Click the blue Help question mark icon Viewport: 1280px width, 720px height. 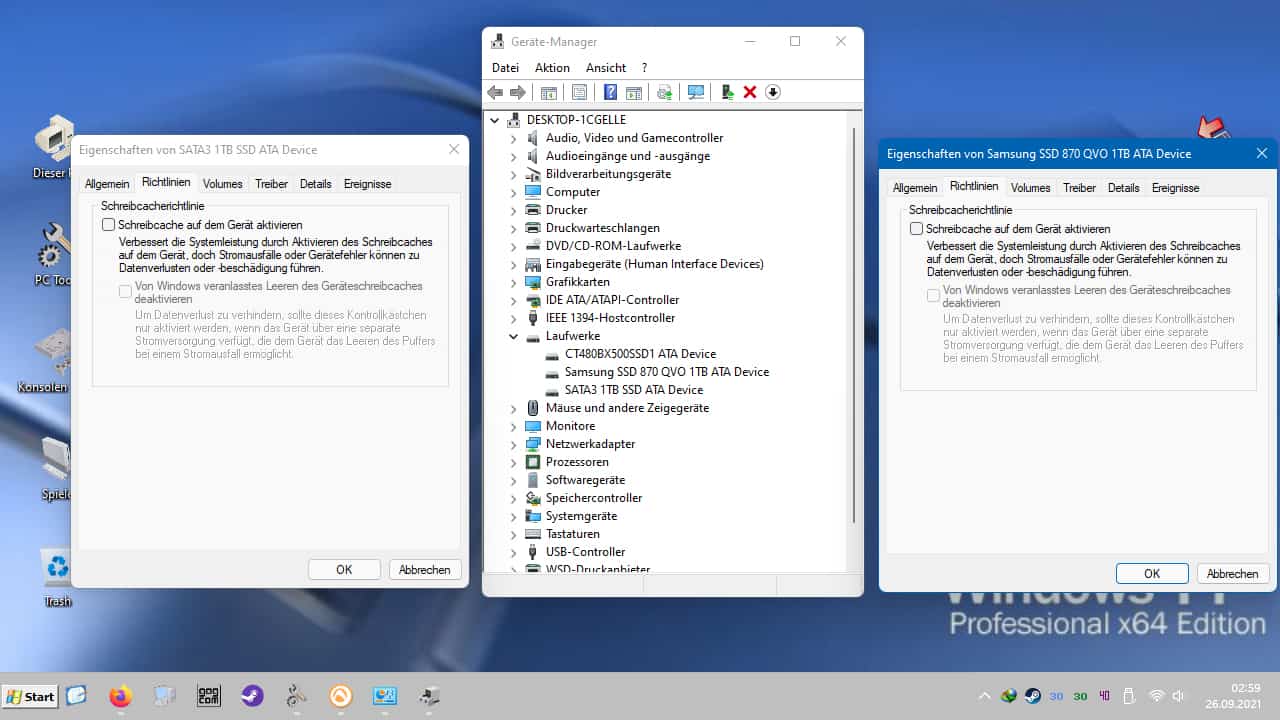pos(610,92)
